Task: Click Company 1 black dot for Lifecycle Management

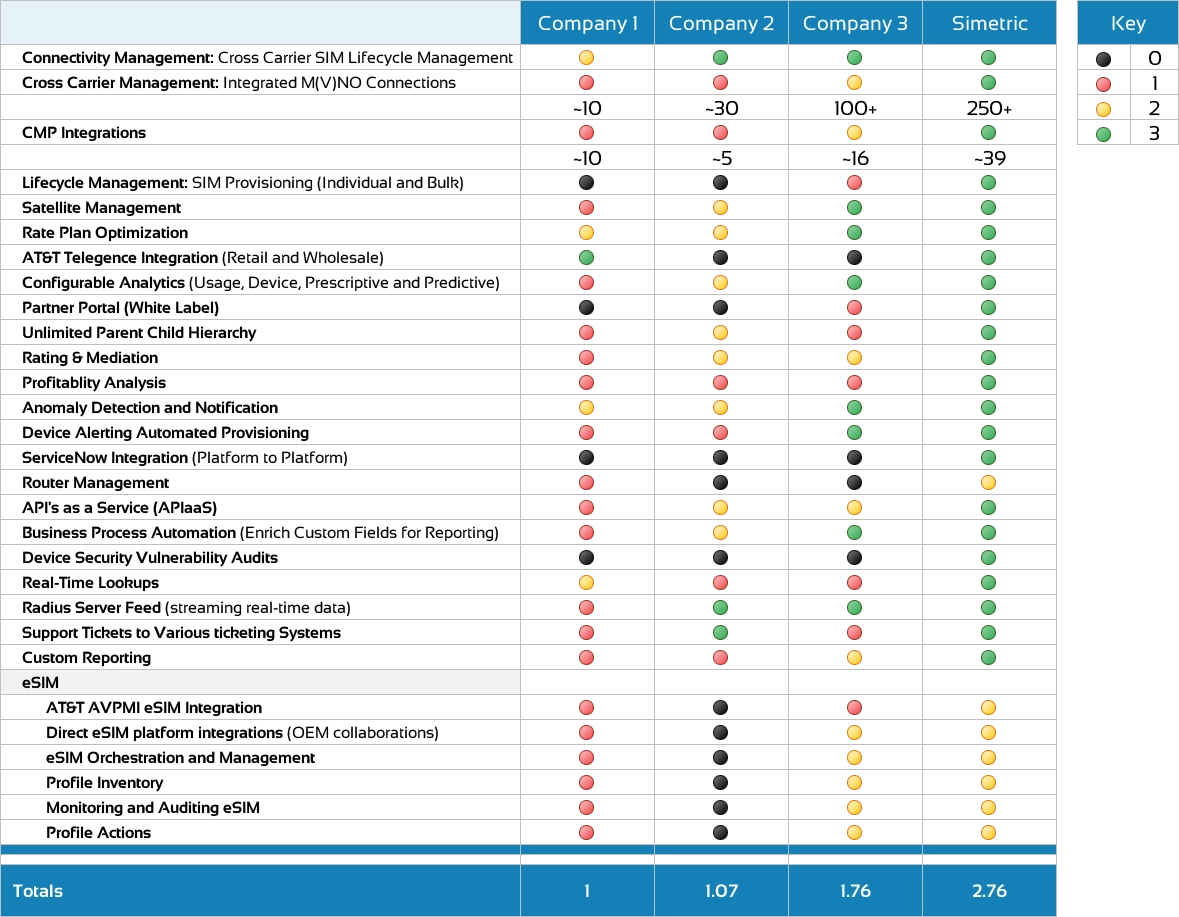Action: coord(586,183)
